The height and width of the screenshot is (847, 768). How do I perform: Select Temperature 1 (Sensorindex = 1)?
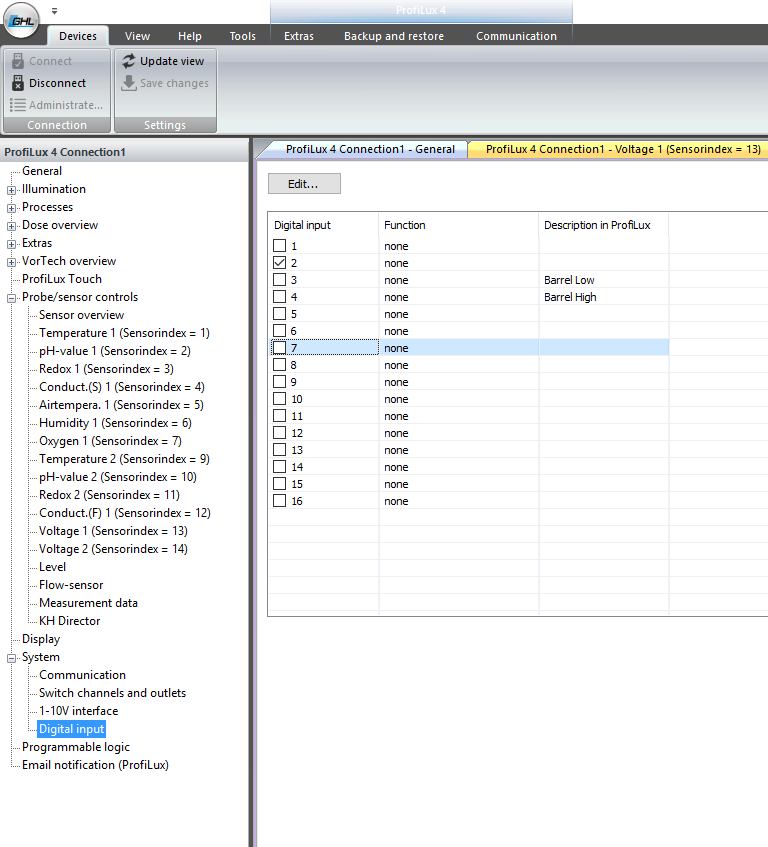point(124,333)
